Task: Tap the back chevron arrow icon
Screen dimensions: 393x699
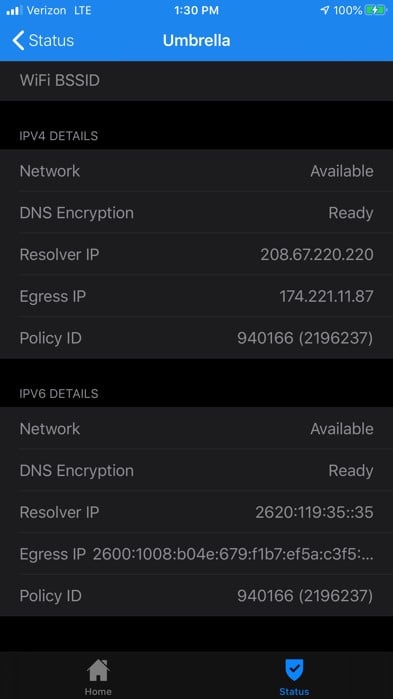Action: click(x=18, y=41)
